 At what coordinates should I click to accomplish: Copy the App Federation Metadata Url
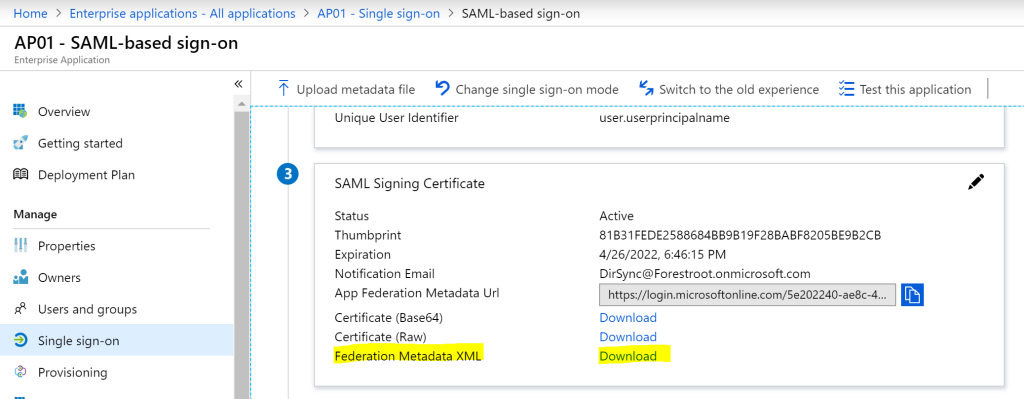[x=912, y=295]
